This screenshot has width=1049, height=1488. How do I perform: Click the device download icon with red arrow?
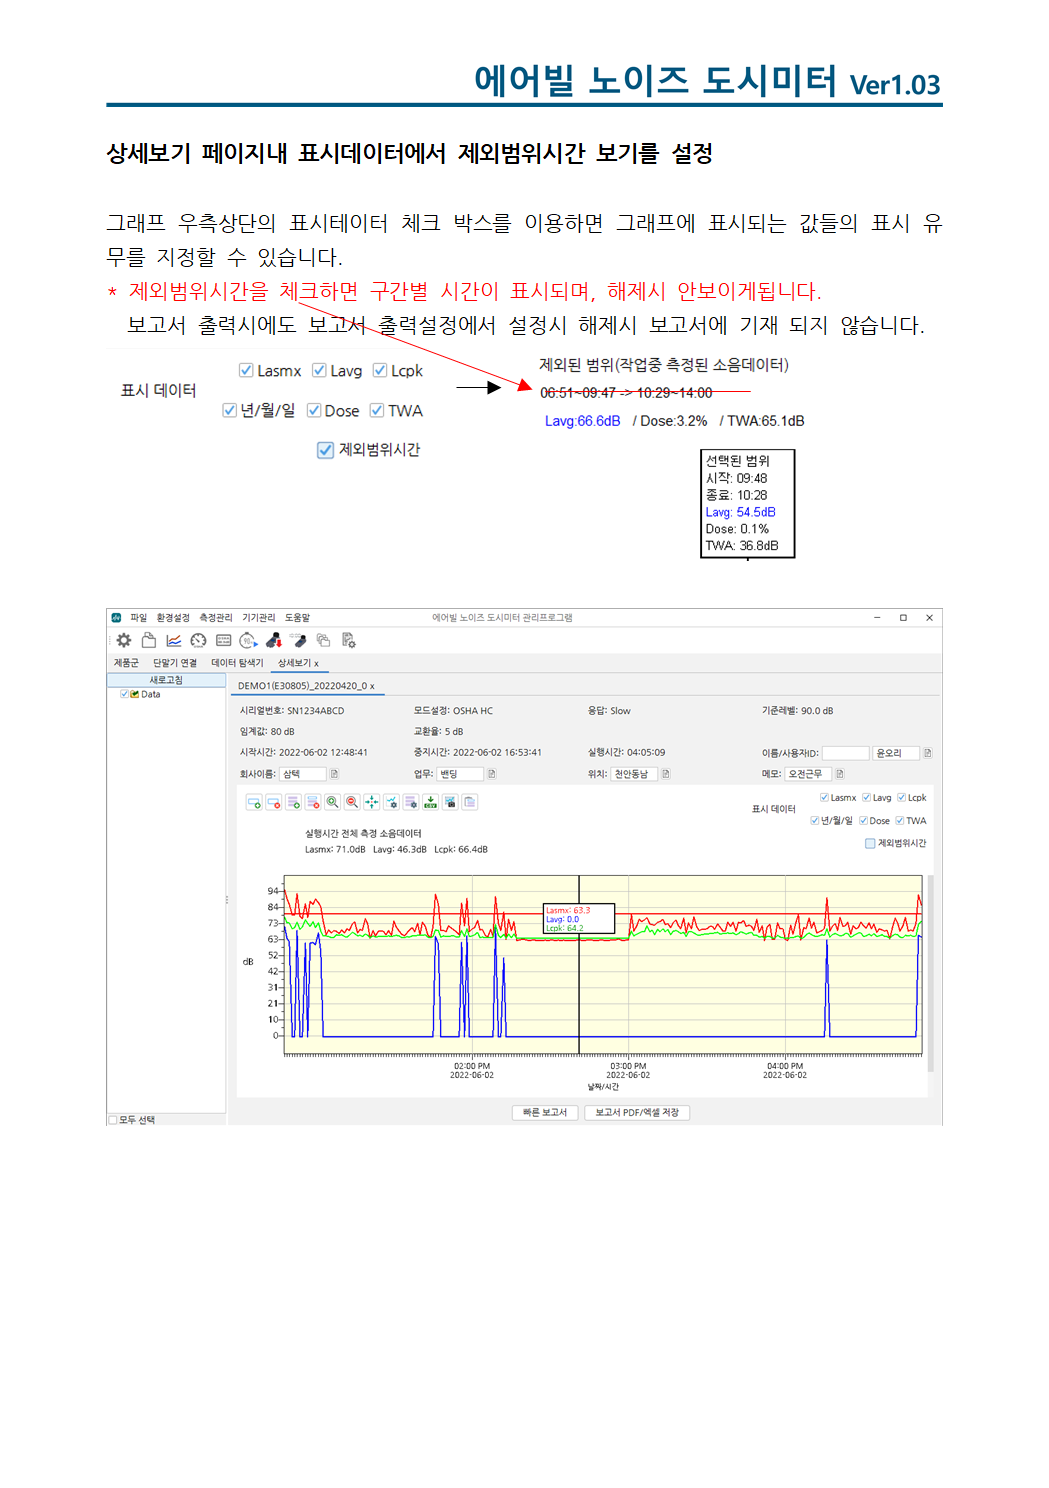tap(273, 640)
